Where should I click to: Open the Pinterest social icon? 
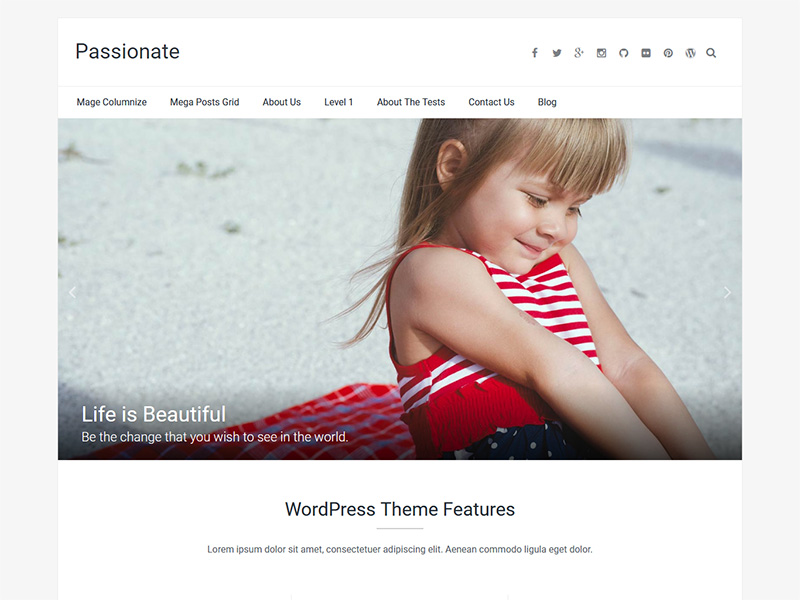(668, 53)
